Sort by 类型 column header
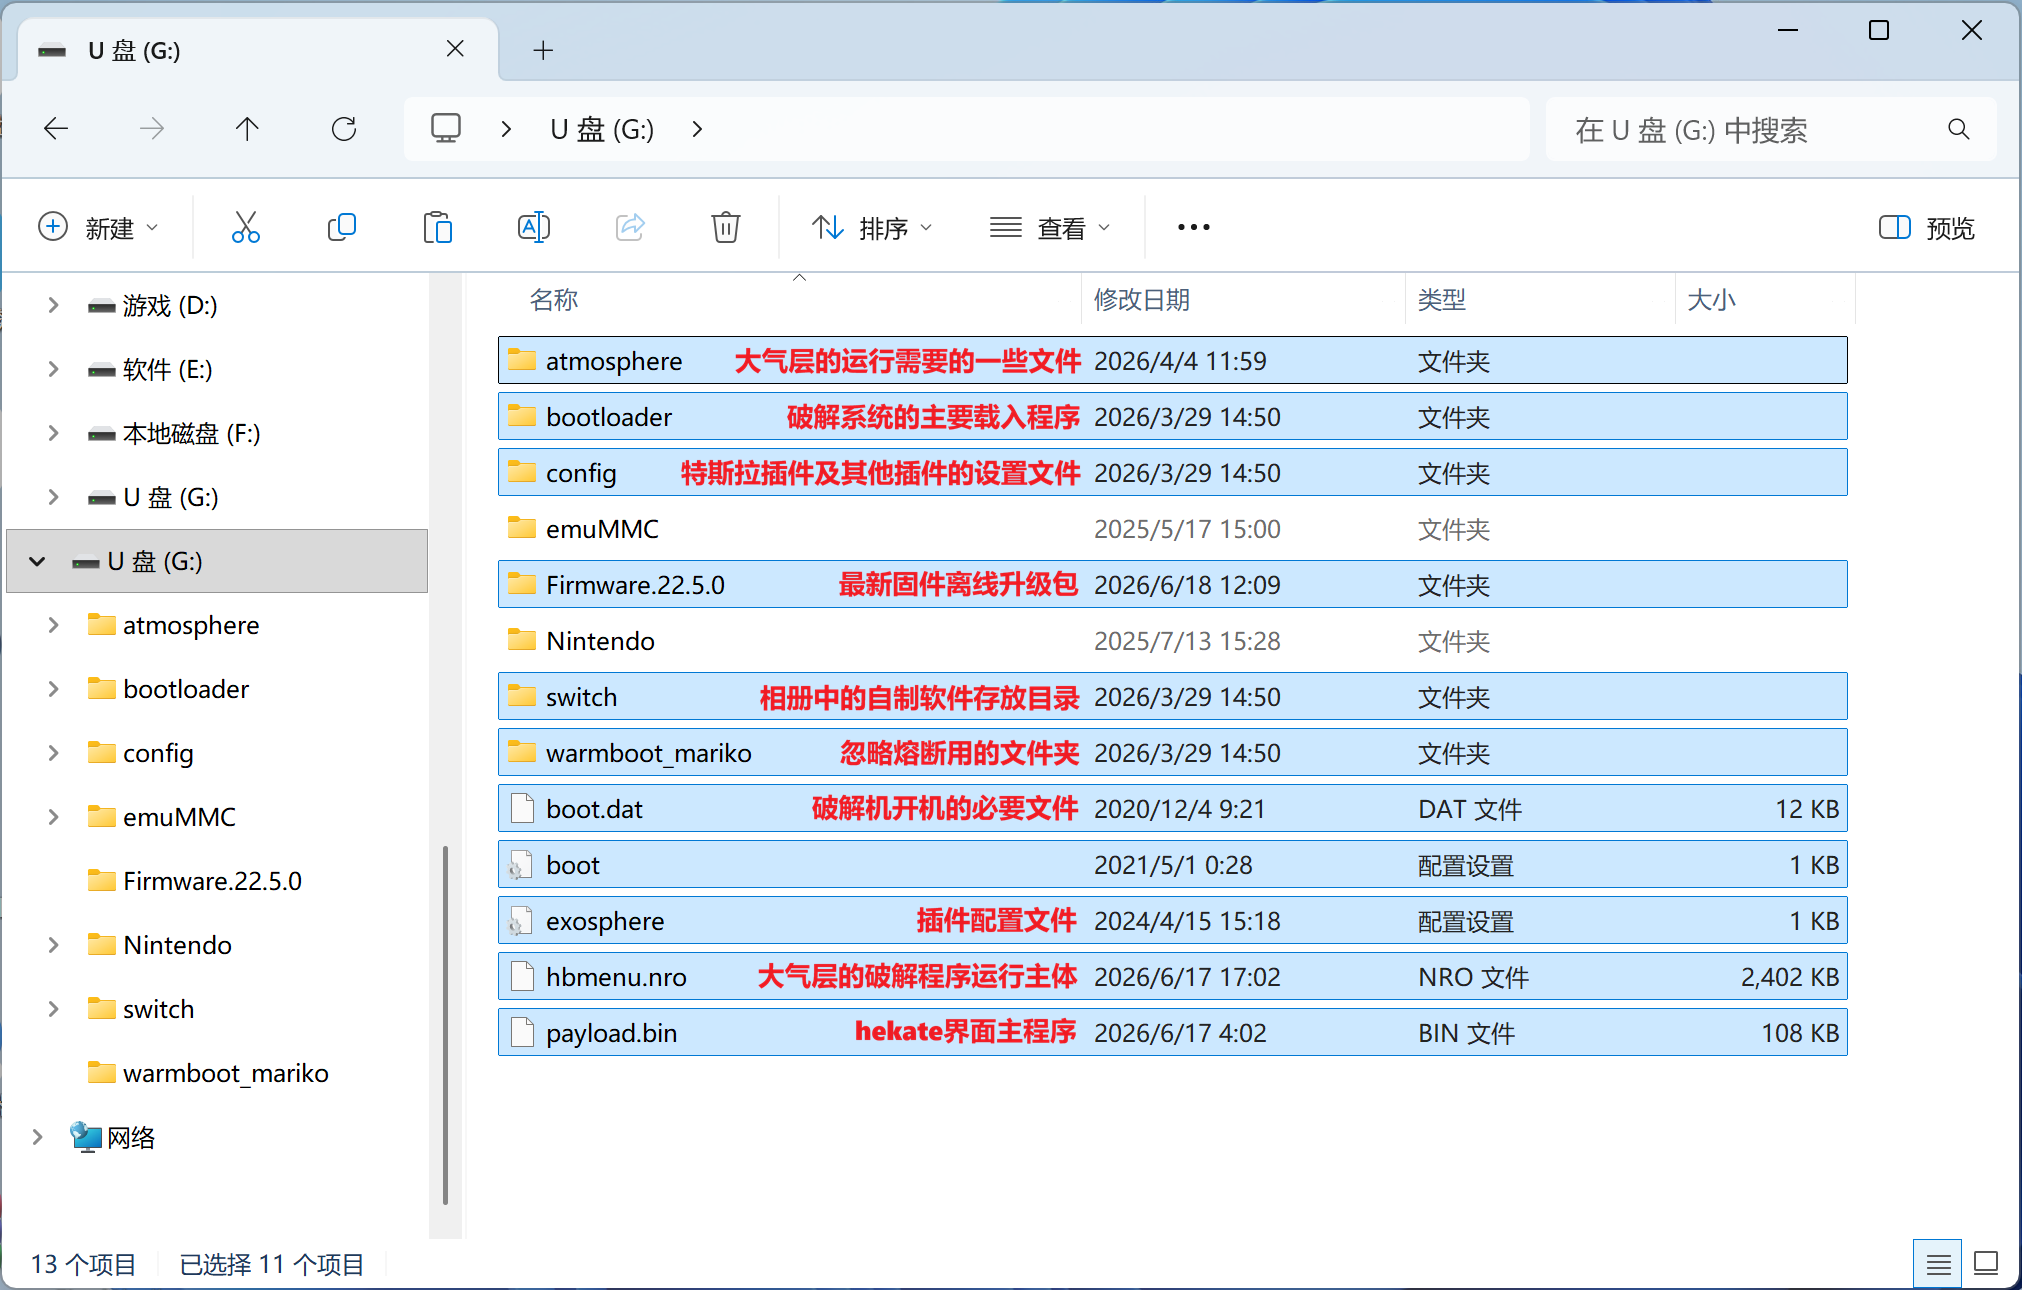Image resolution: width=2022 pixels, height=1290 pixels. coord(1540,299)
